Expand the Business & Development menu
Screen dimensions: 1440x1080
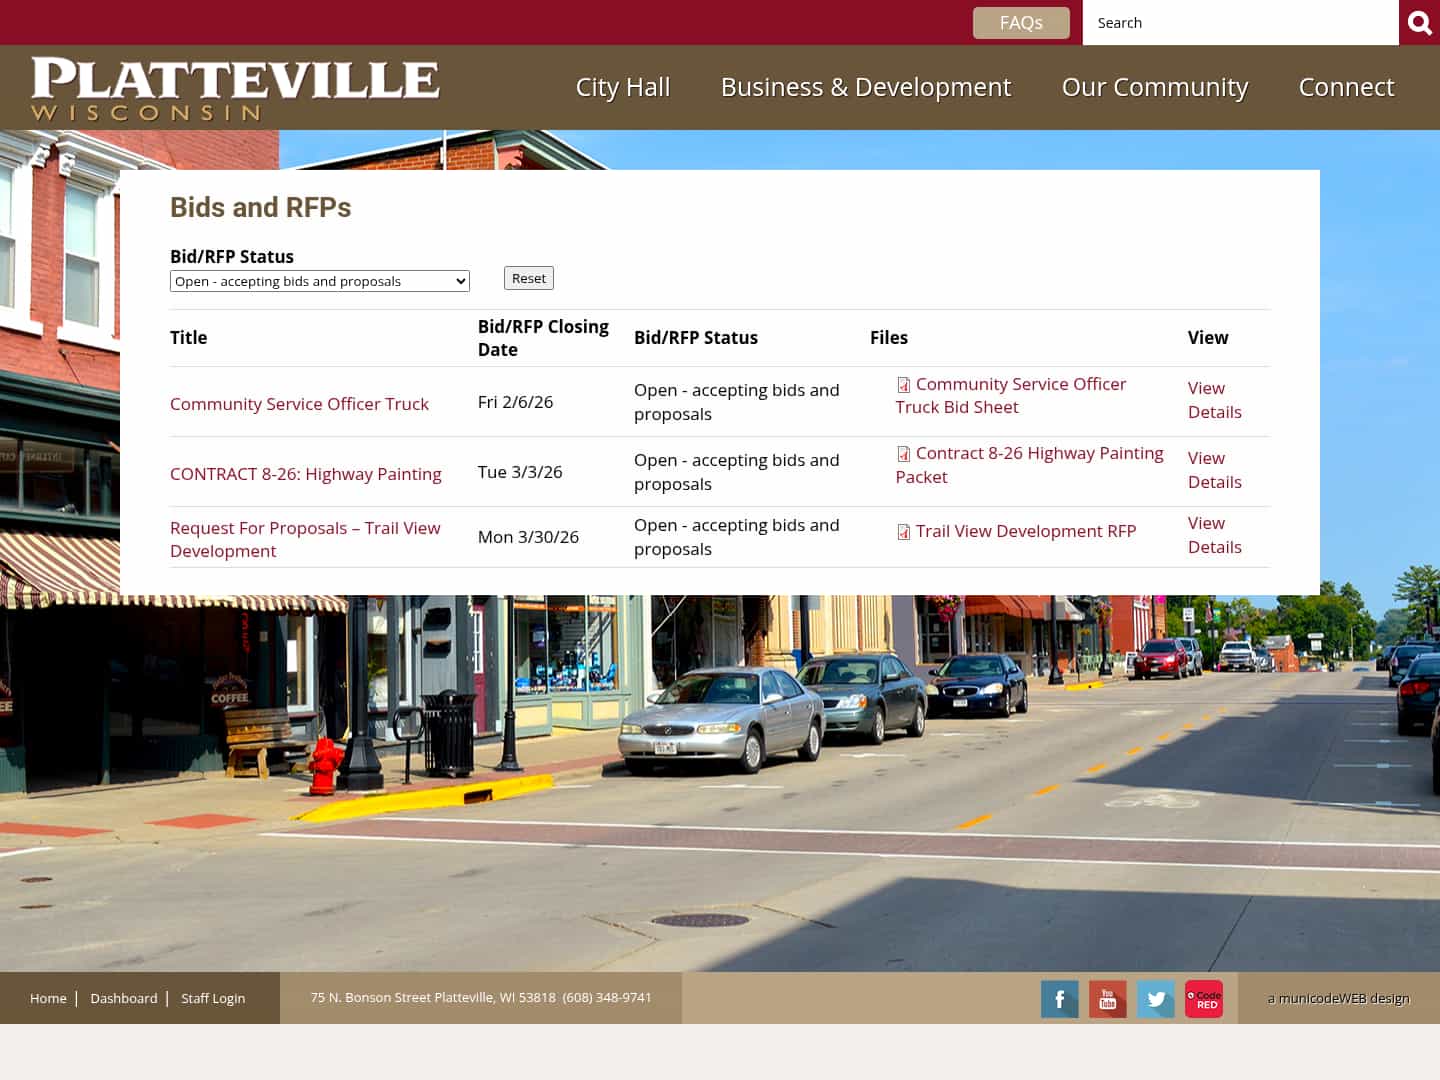pos(865,87)
